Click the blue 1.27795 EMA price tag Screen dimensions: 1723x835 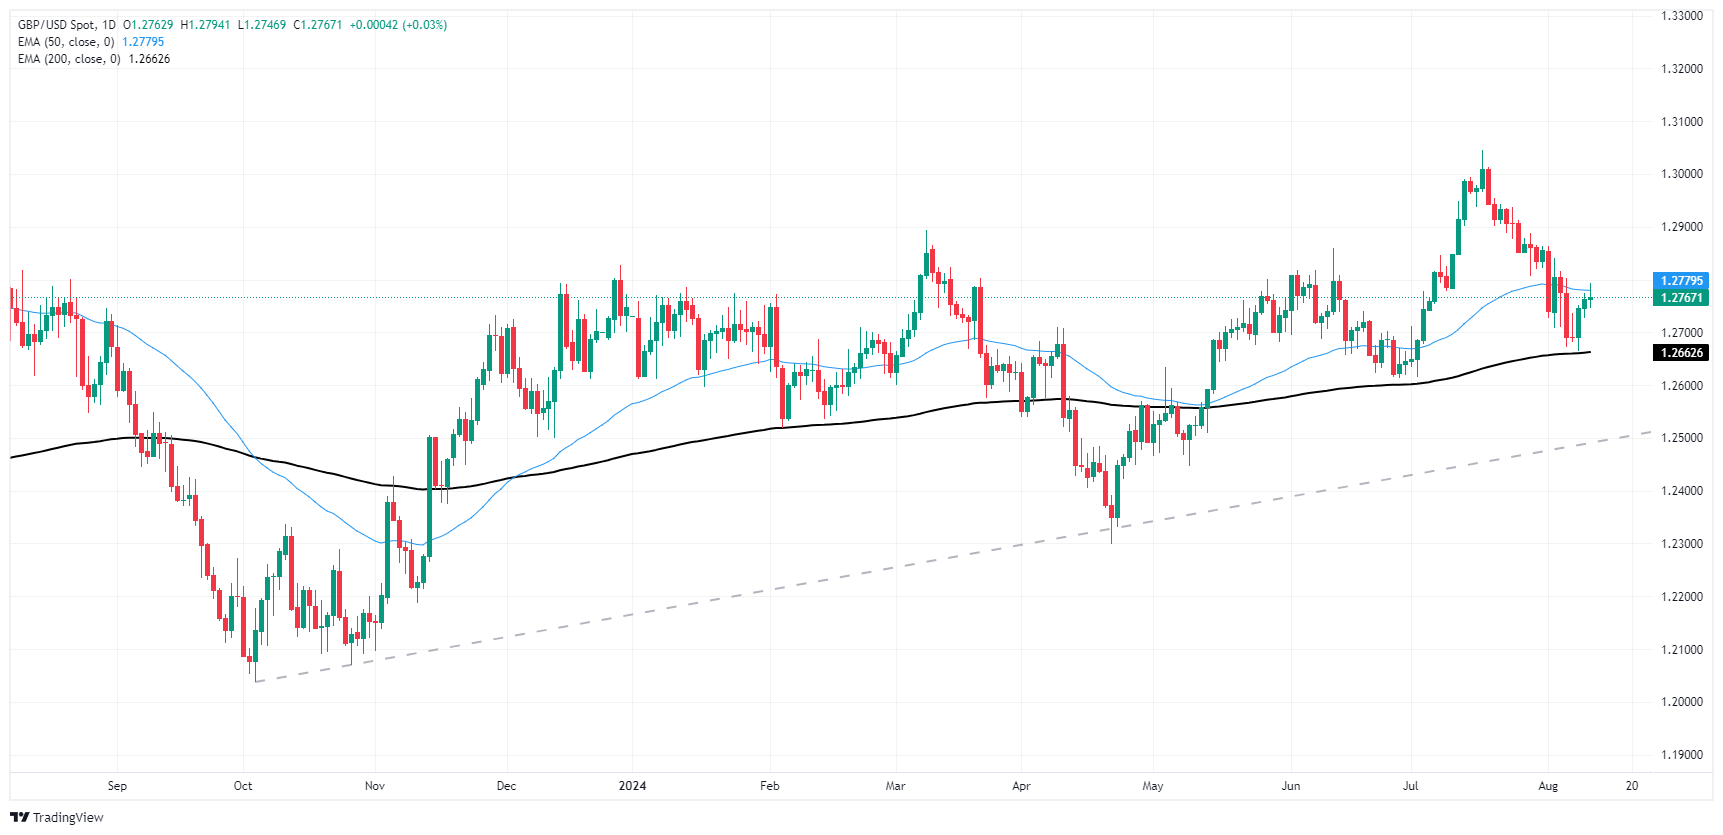pos(1681,281)
